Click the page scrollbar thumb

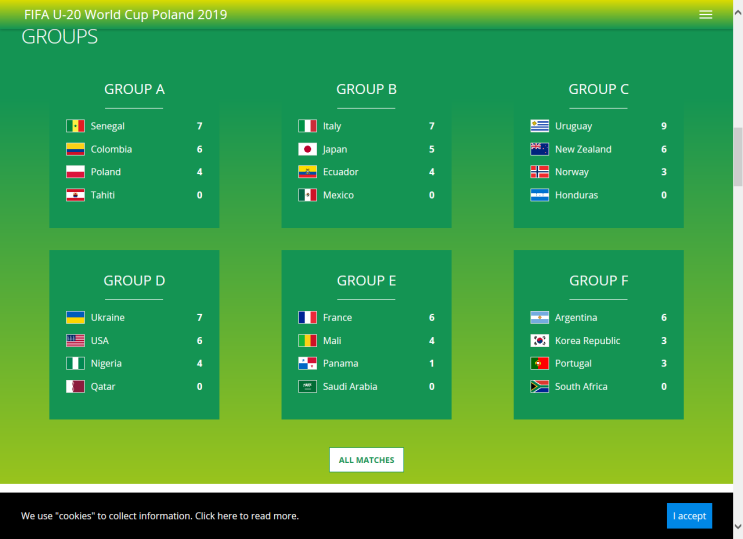pyautogui.click(x=738, y=156)
